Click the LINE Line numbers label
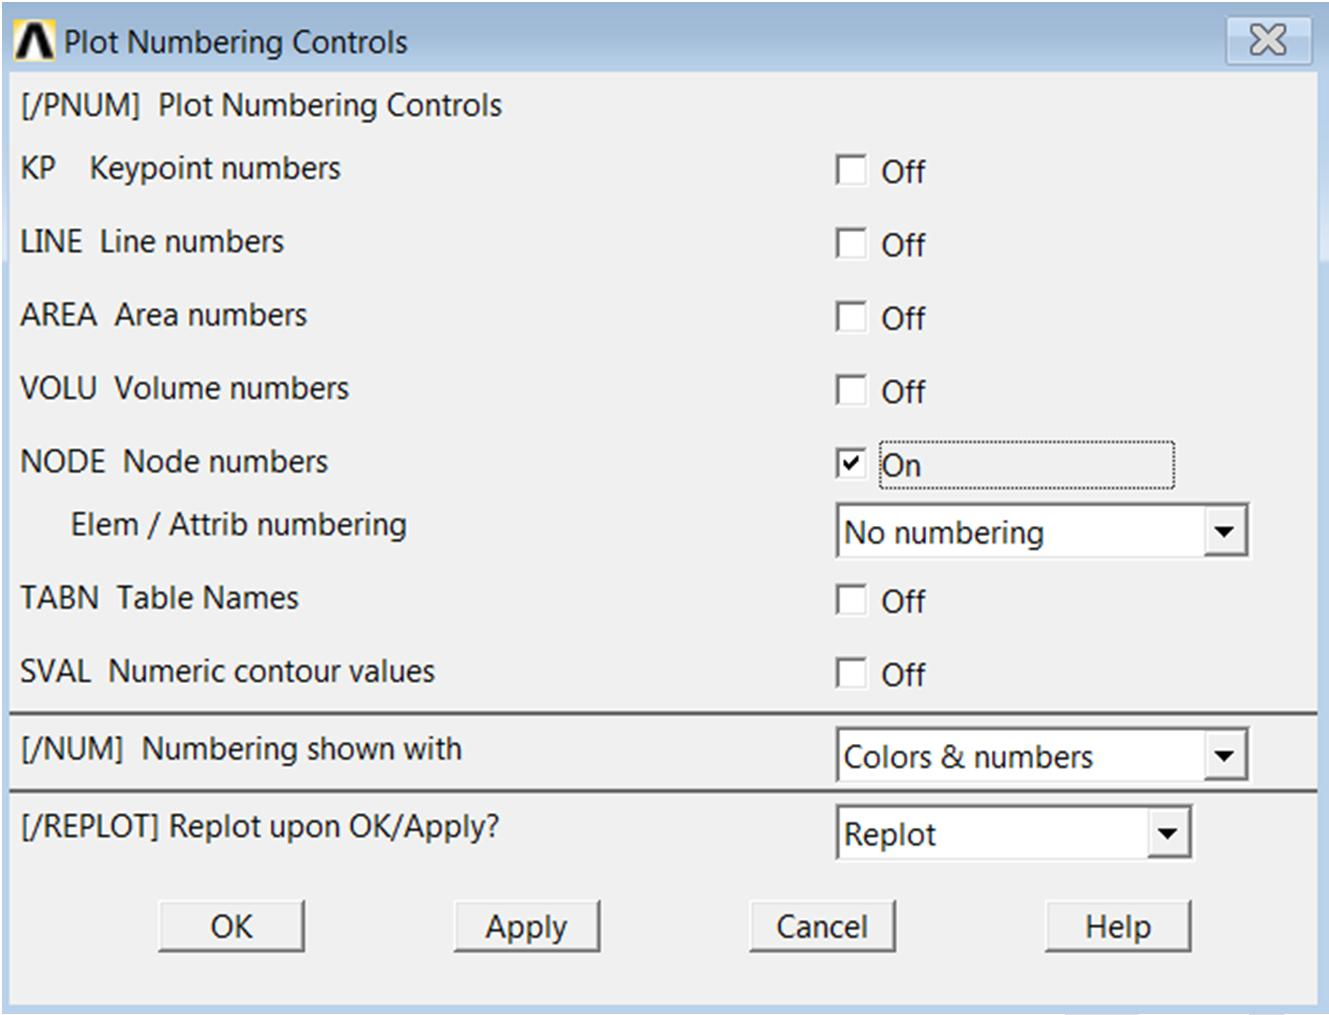Viewport: 1329px width, 1015px height. click(x=152, y=241)
